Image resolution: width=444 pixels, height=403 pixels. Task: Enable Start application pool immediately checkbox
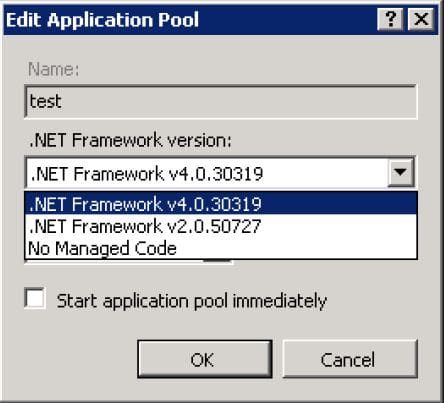tap(35, 298)
